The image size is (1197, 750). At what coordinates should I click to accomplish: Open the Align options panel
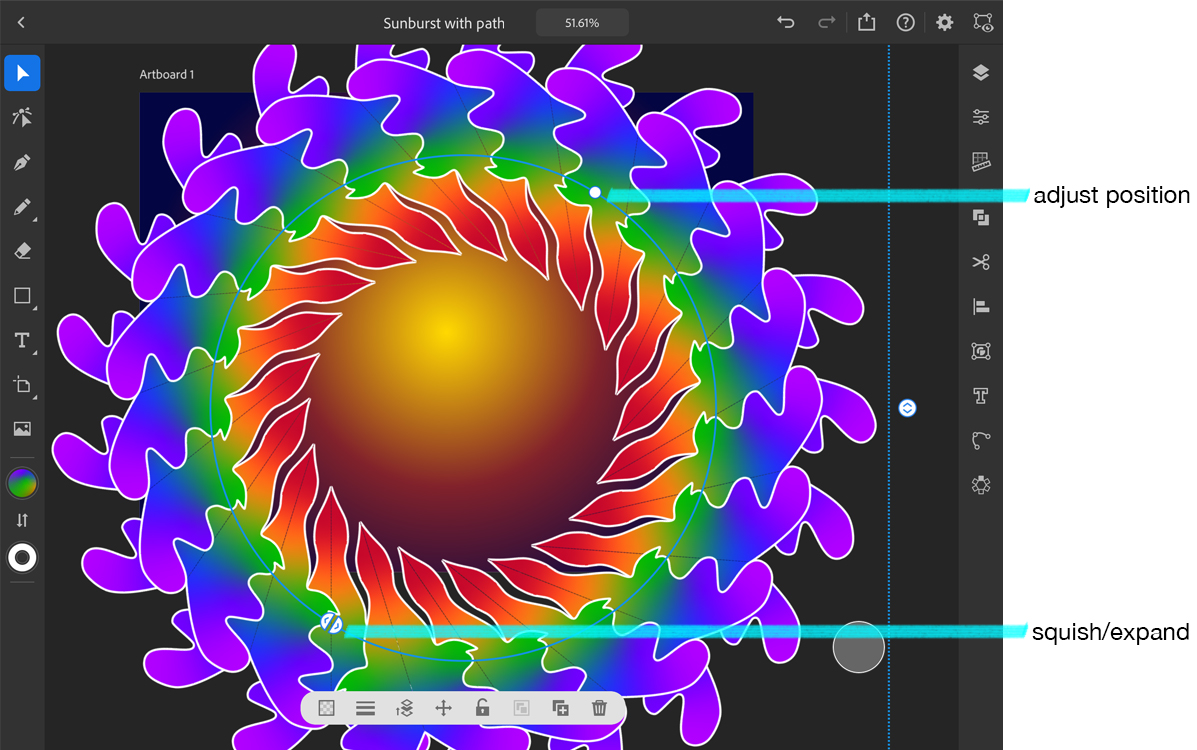980,307
